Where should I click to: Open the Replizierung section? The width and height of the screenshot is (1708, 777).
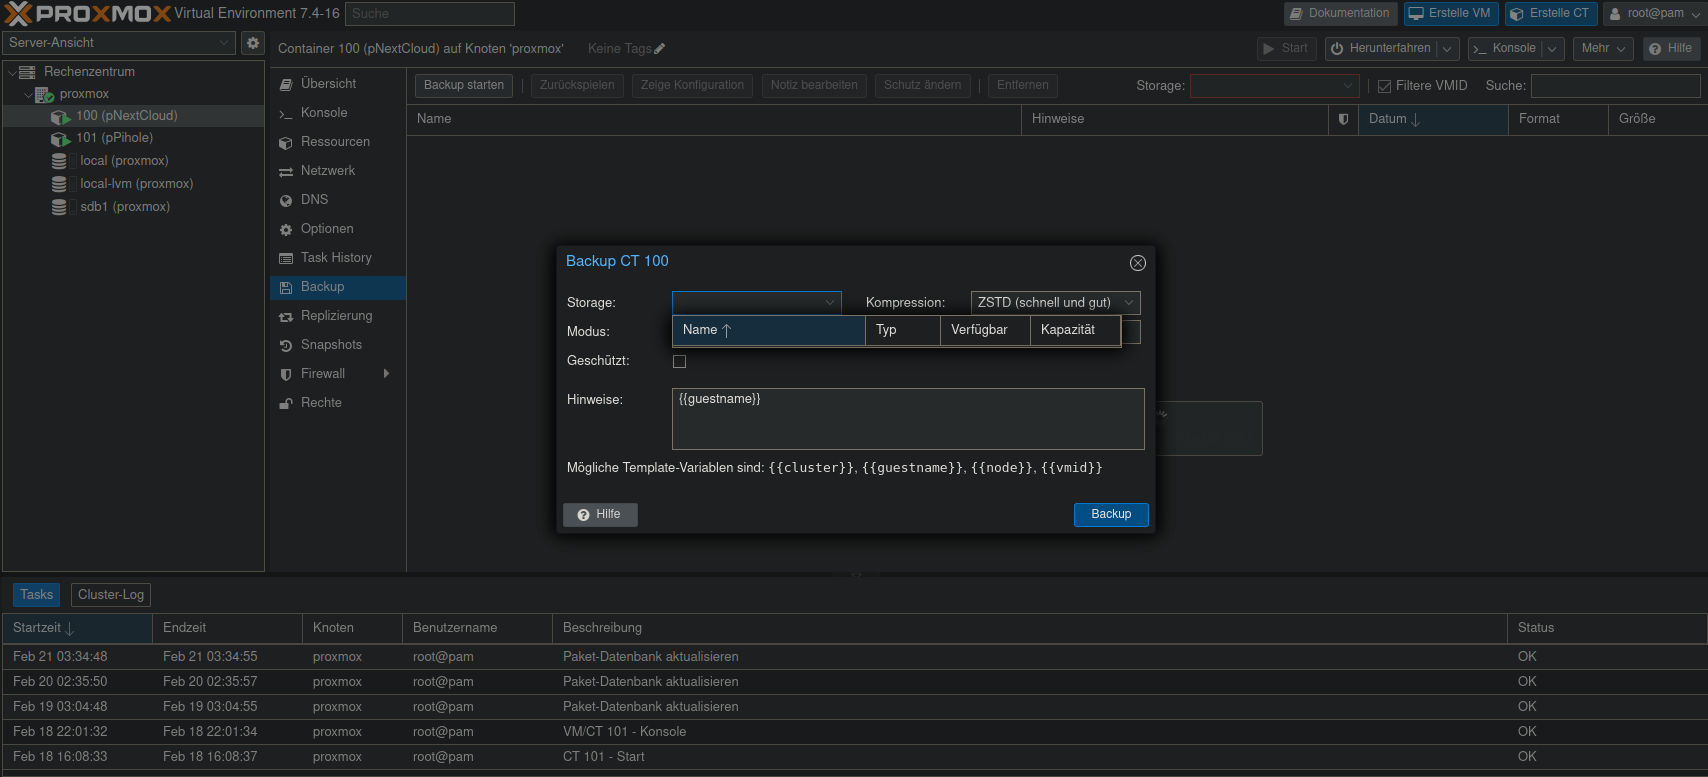(338, 316)
